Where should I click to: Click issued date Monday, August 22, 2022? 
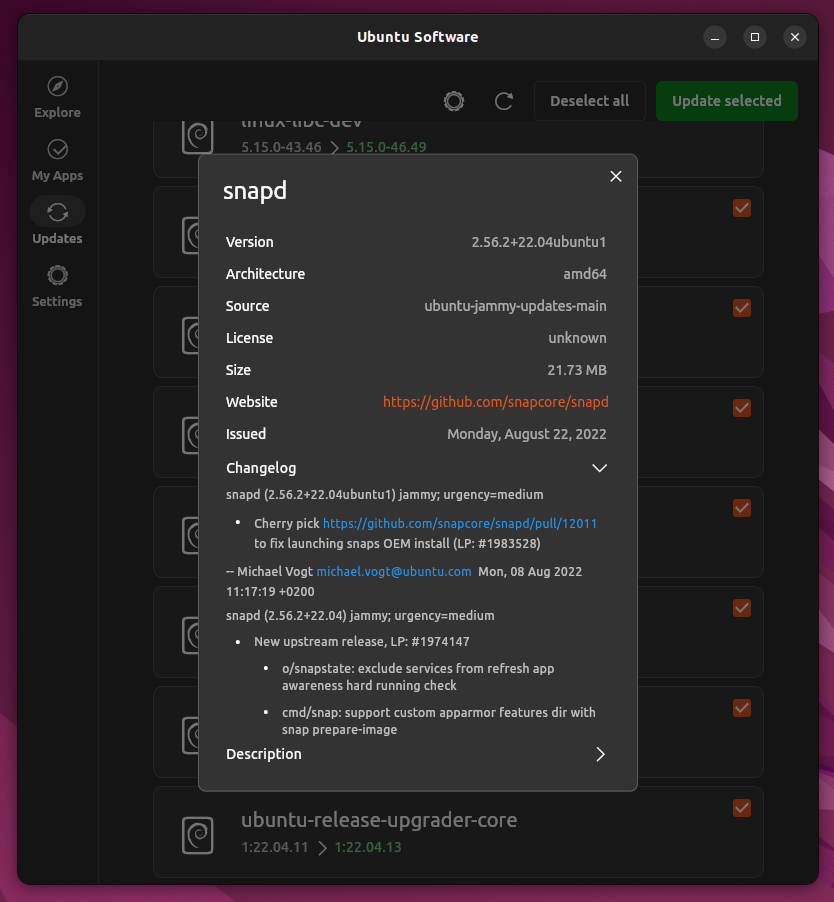click(x=527, y=434)
